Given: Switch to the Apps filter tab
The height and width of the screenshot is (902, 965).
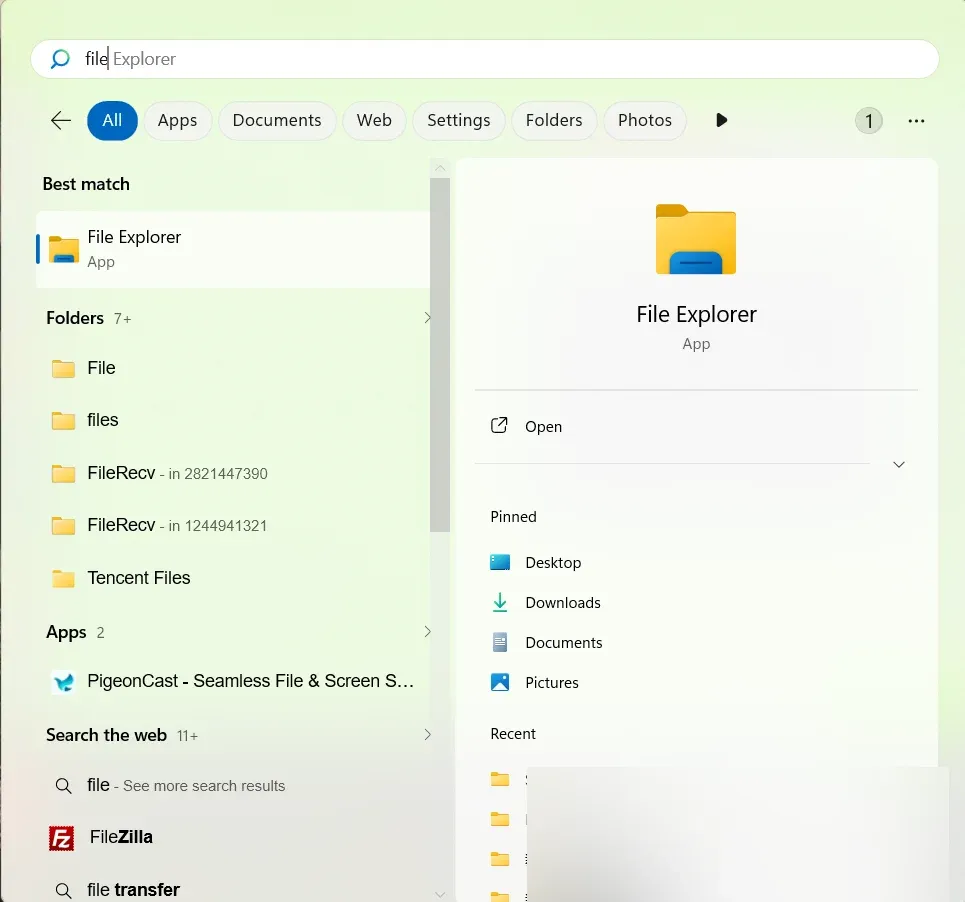Looking at the screenshot, I should click(177, 121).
